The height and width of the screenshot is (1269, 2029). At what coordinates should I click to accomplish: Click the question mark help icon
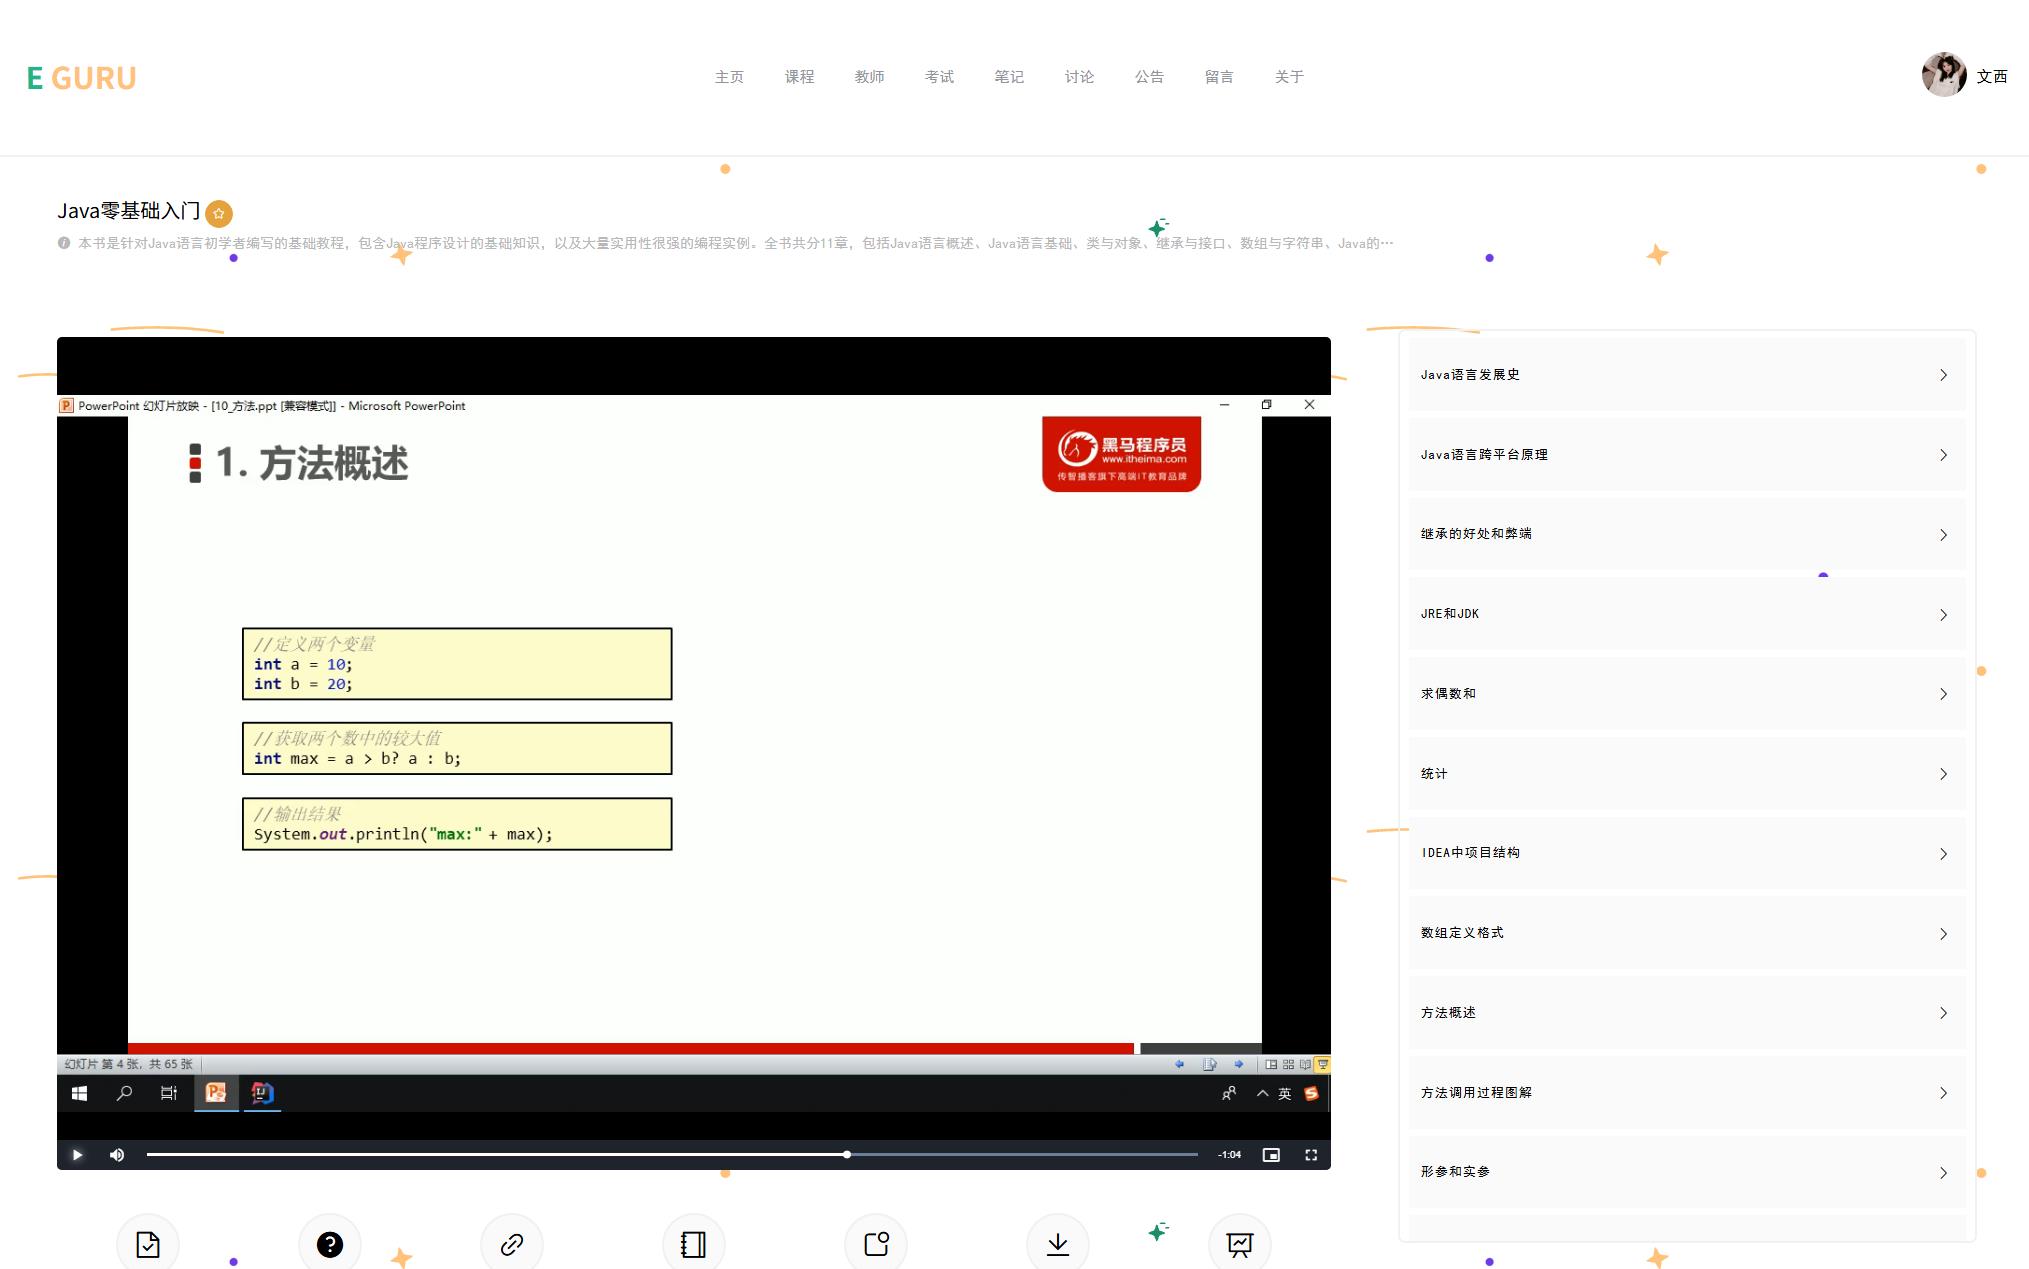(x=330, y=1244)
